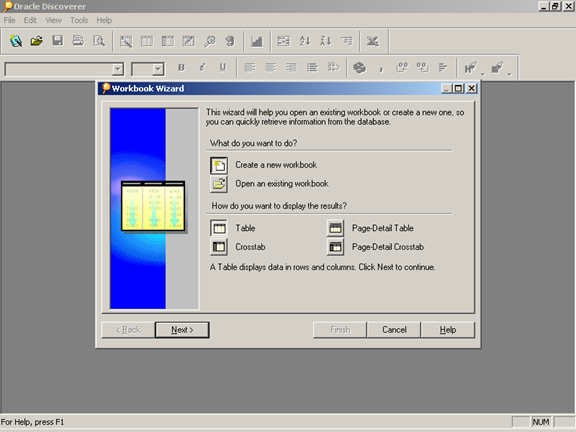Click the New Workbook toolbar icon
576x432 pixels.
pyautogui.click(x=16, y=41)
